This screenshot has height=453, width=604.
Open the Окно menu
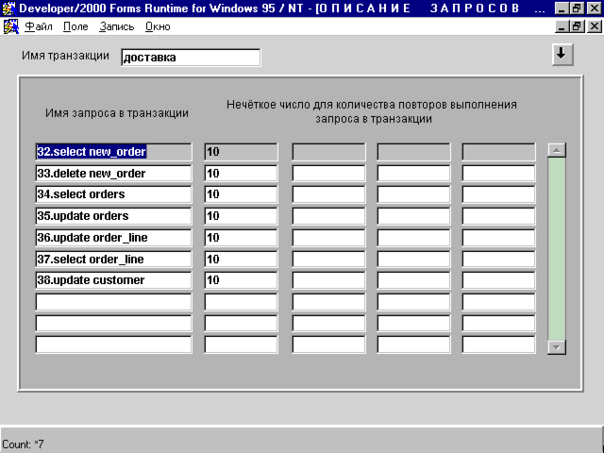pos(158,27)
